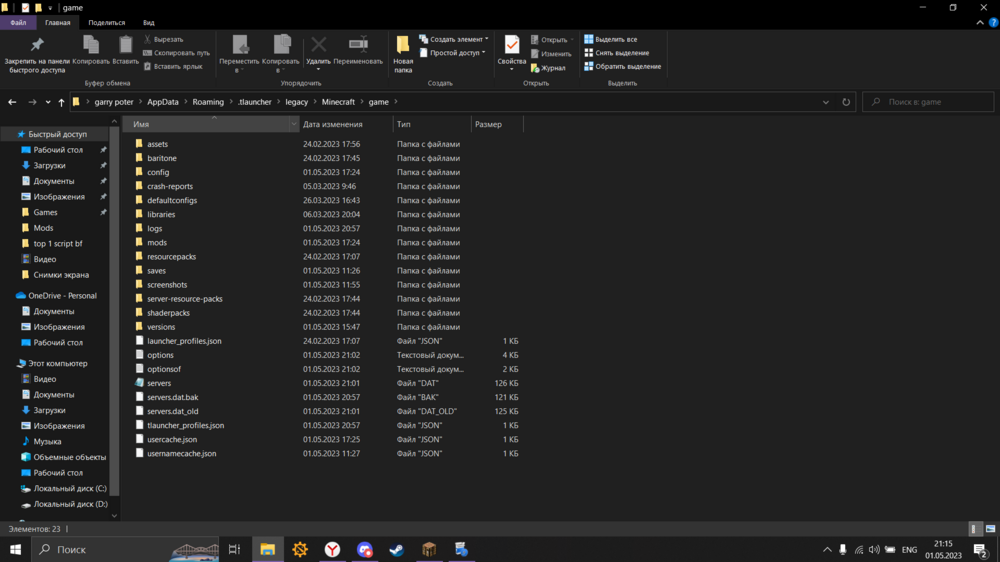Switch to details view layout icon

pyautogui.click(x=974, y=529)
